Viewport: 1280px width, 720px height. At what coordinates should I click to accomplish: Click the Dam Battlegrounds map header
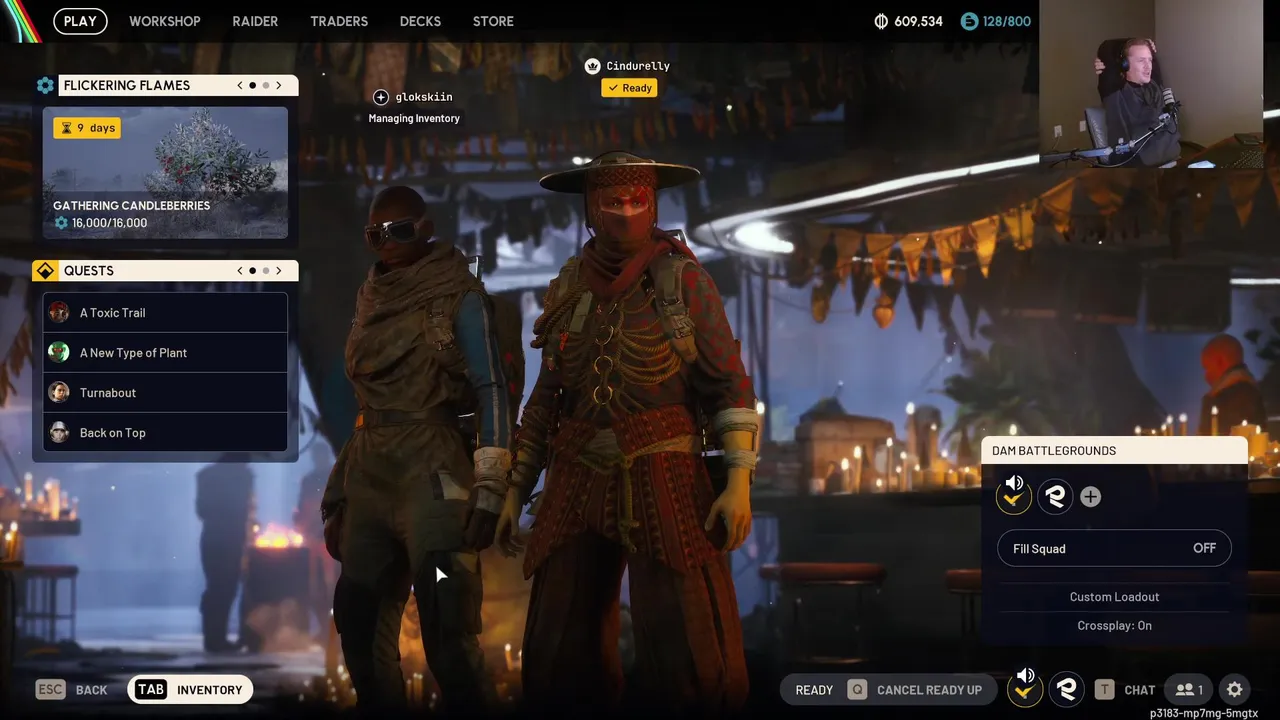(x=1114, y=450)
